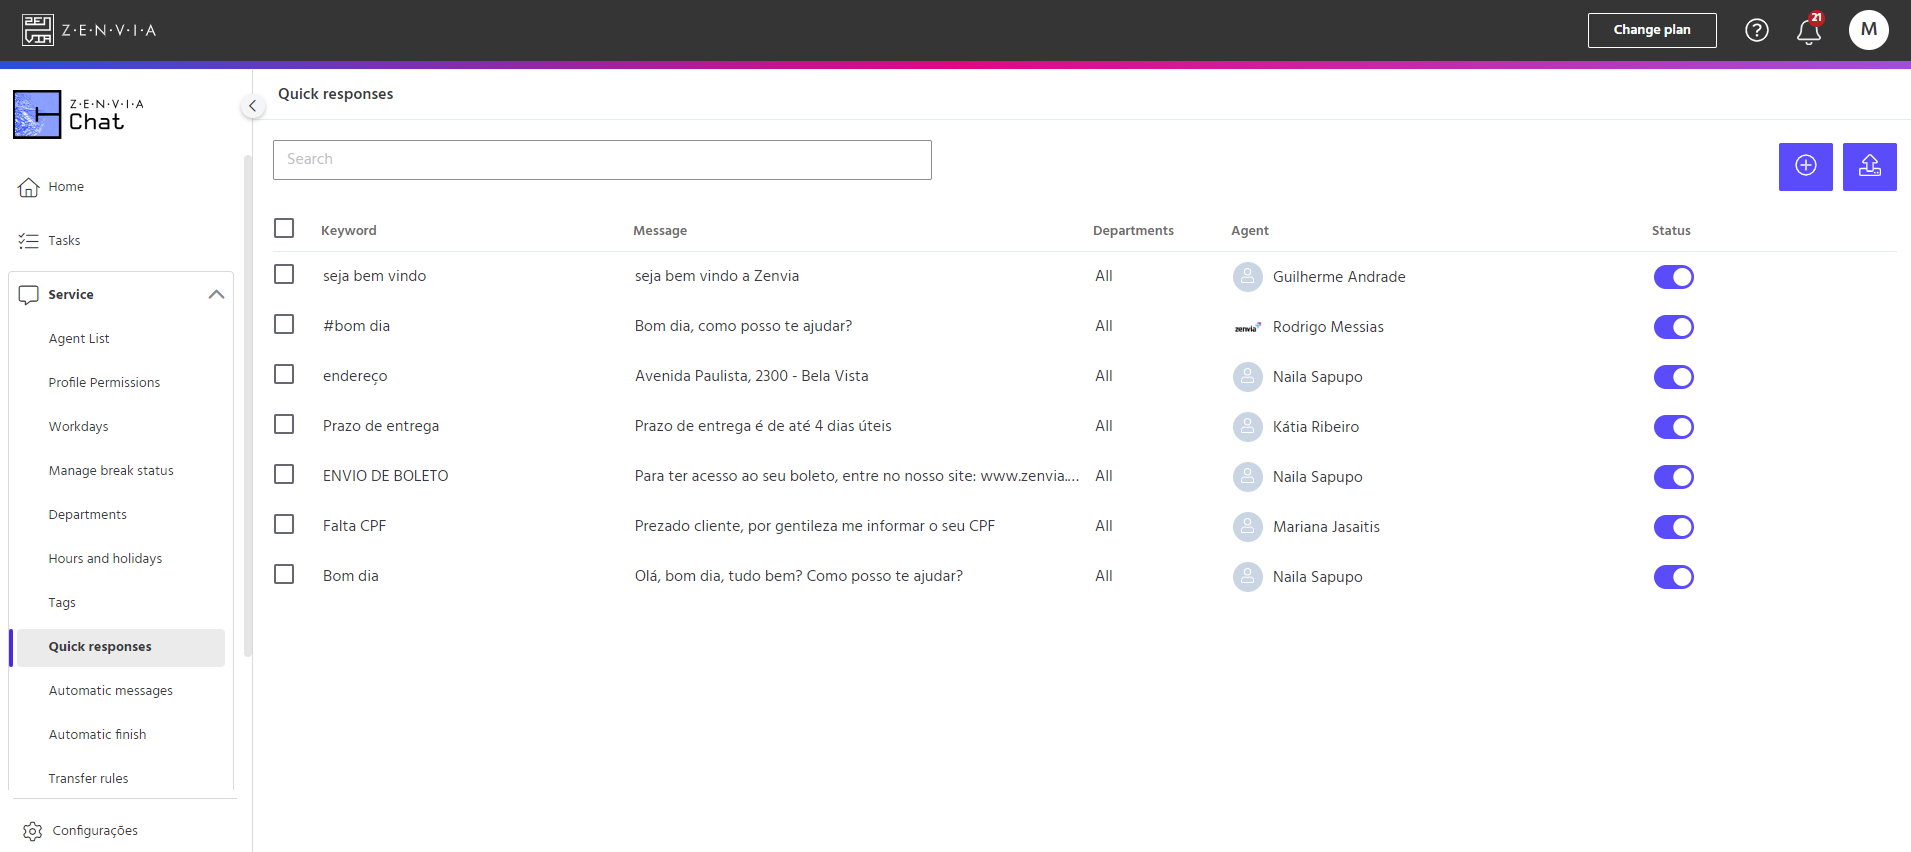Viewport: 1911px width, 852px height.
Task: Click the upload quick responses icon
Action: click(x=1869, y=166)
